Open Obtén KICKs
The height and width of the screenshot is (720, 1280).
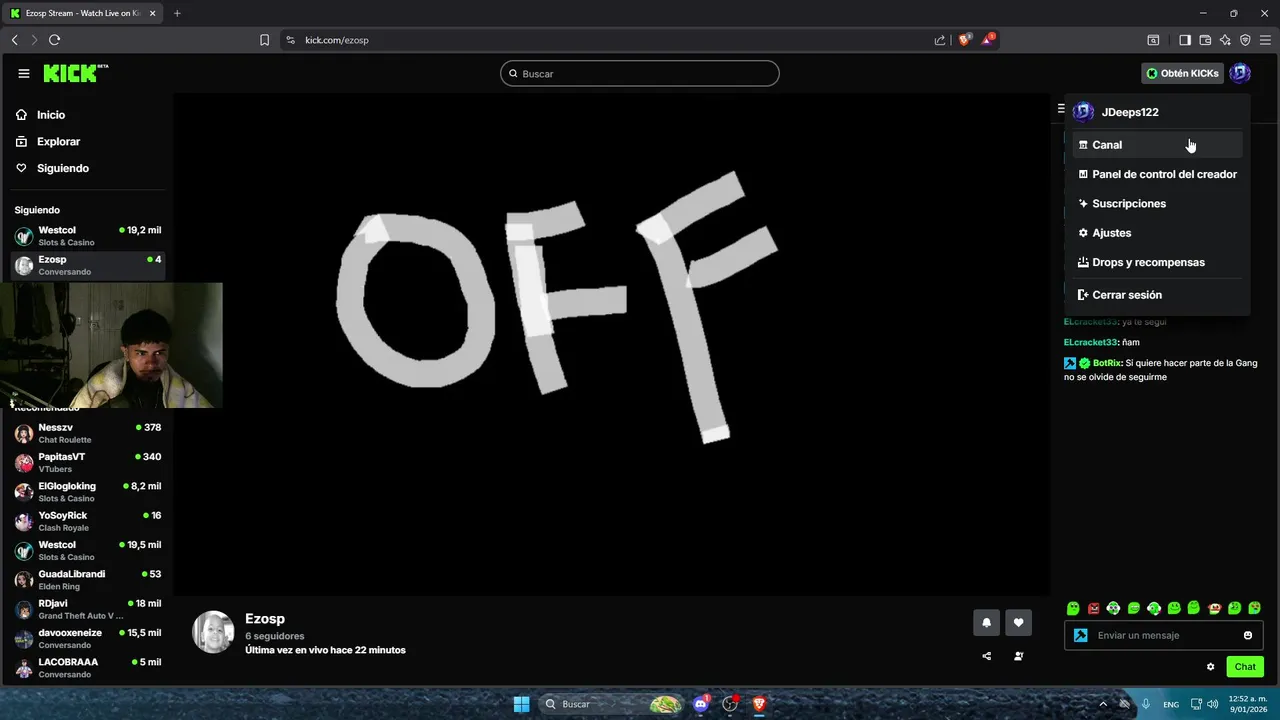click(1183, 73)
